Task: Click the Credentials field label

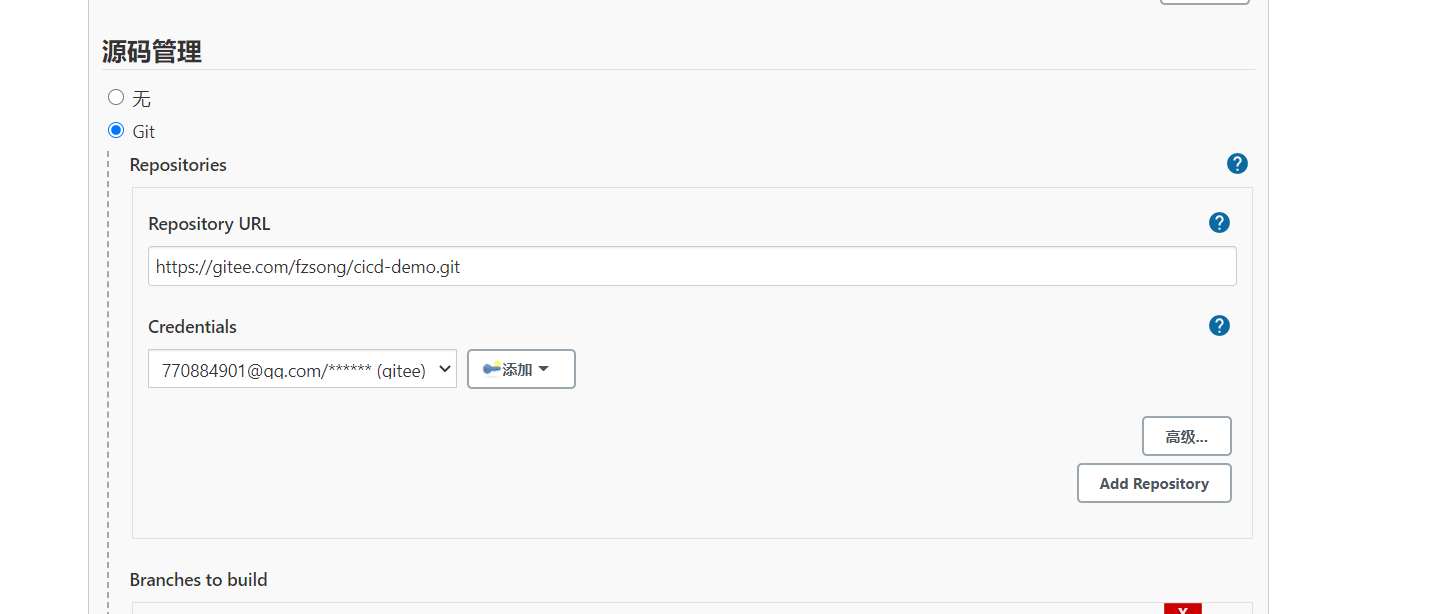Action: pos(192,327)
